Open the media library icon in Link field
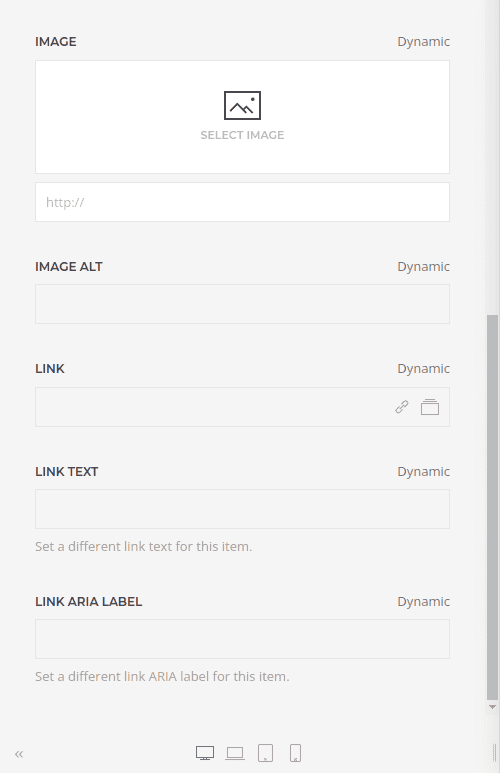The image size is (500, 773). 430,407
